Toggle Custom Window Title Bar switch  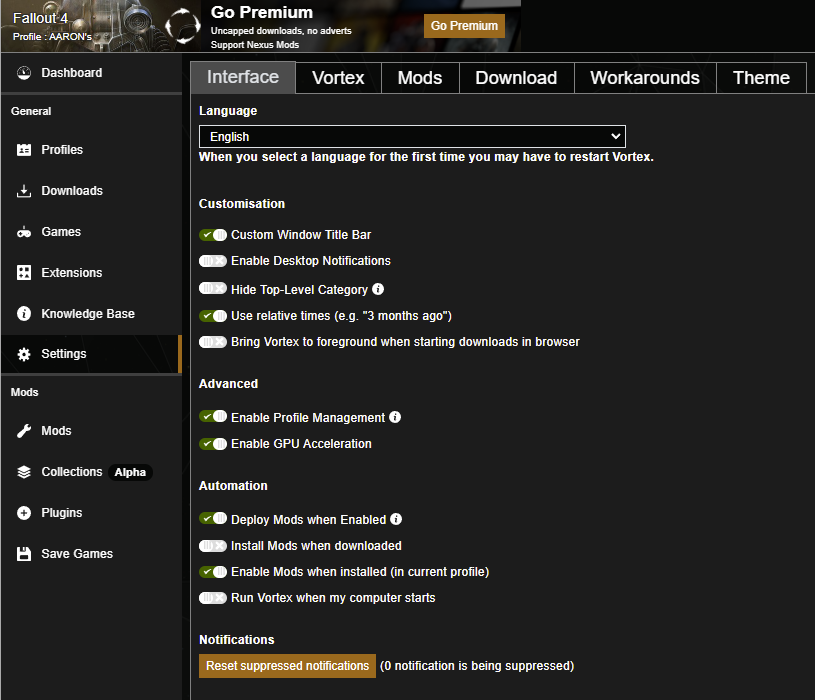tap(213, 235)
